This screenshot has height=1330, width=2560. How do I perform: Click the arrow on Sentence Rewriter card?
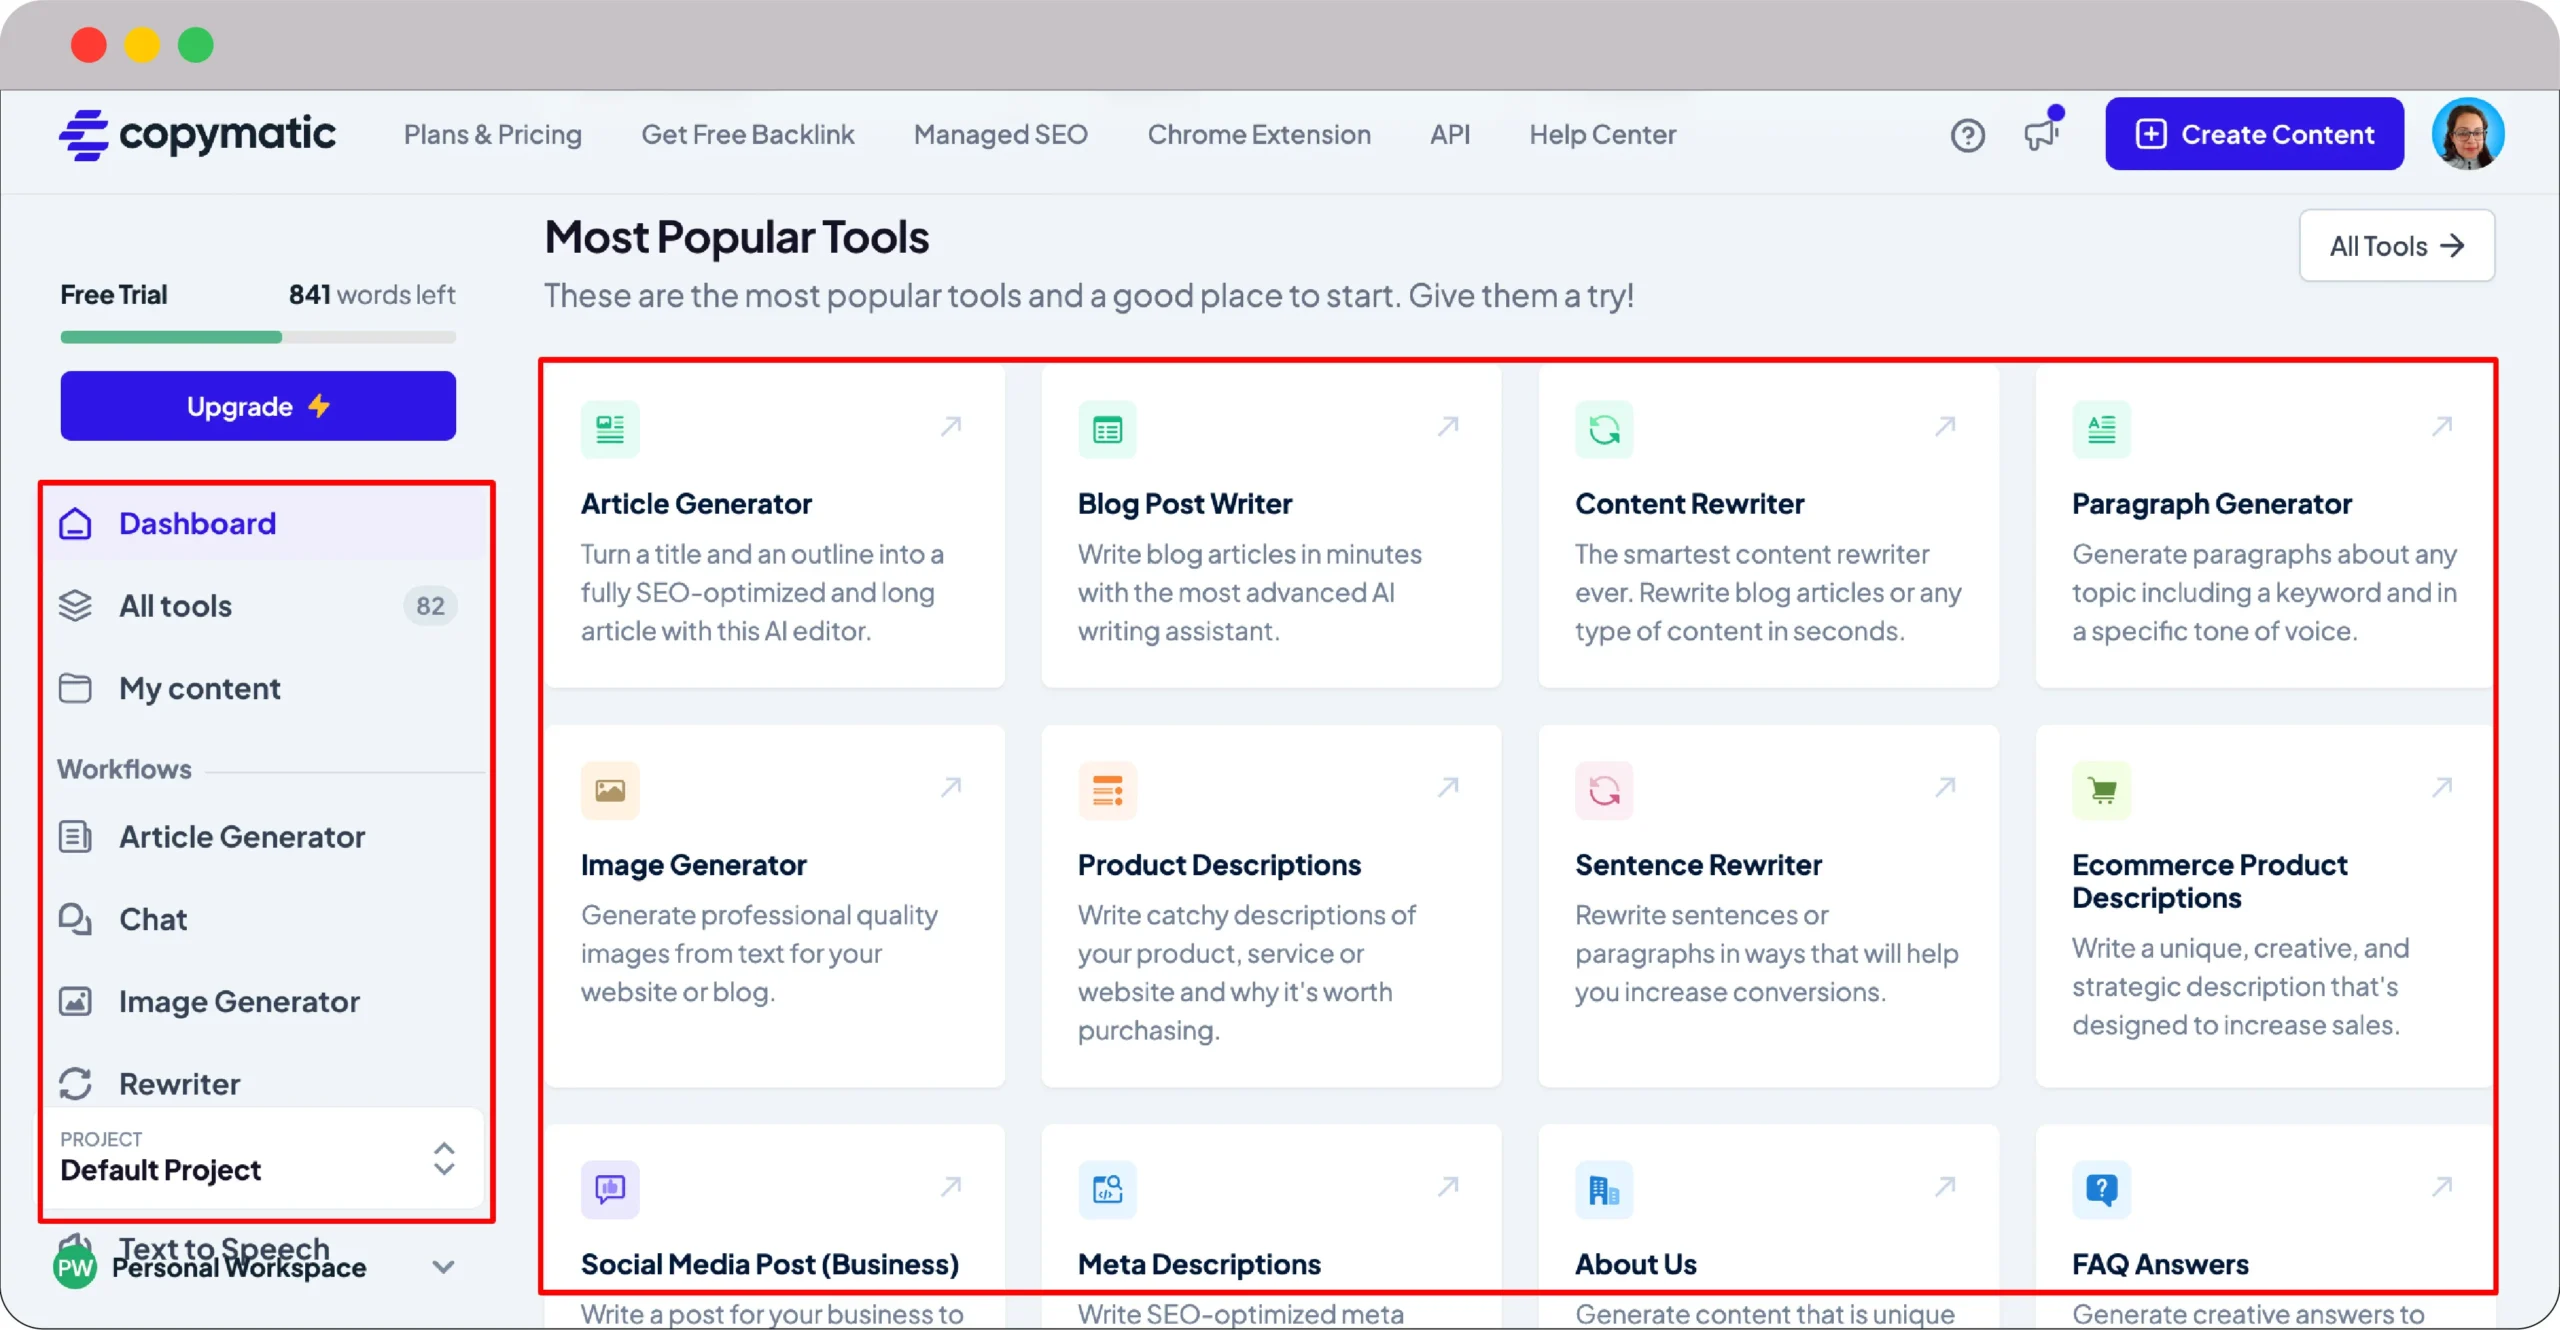[1945, 787]
